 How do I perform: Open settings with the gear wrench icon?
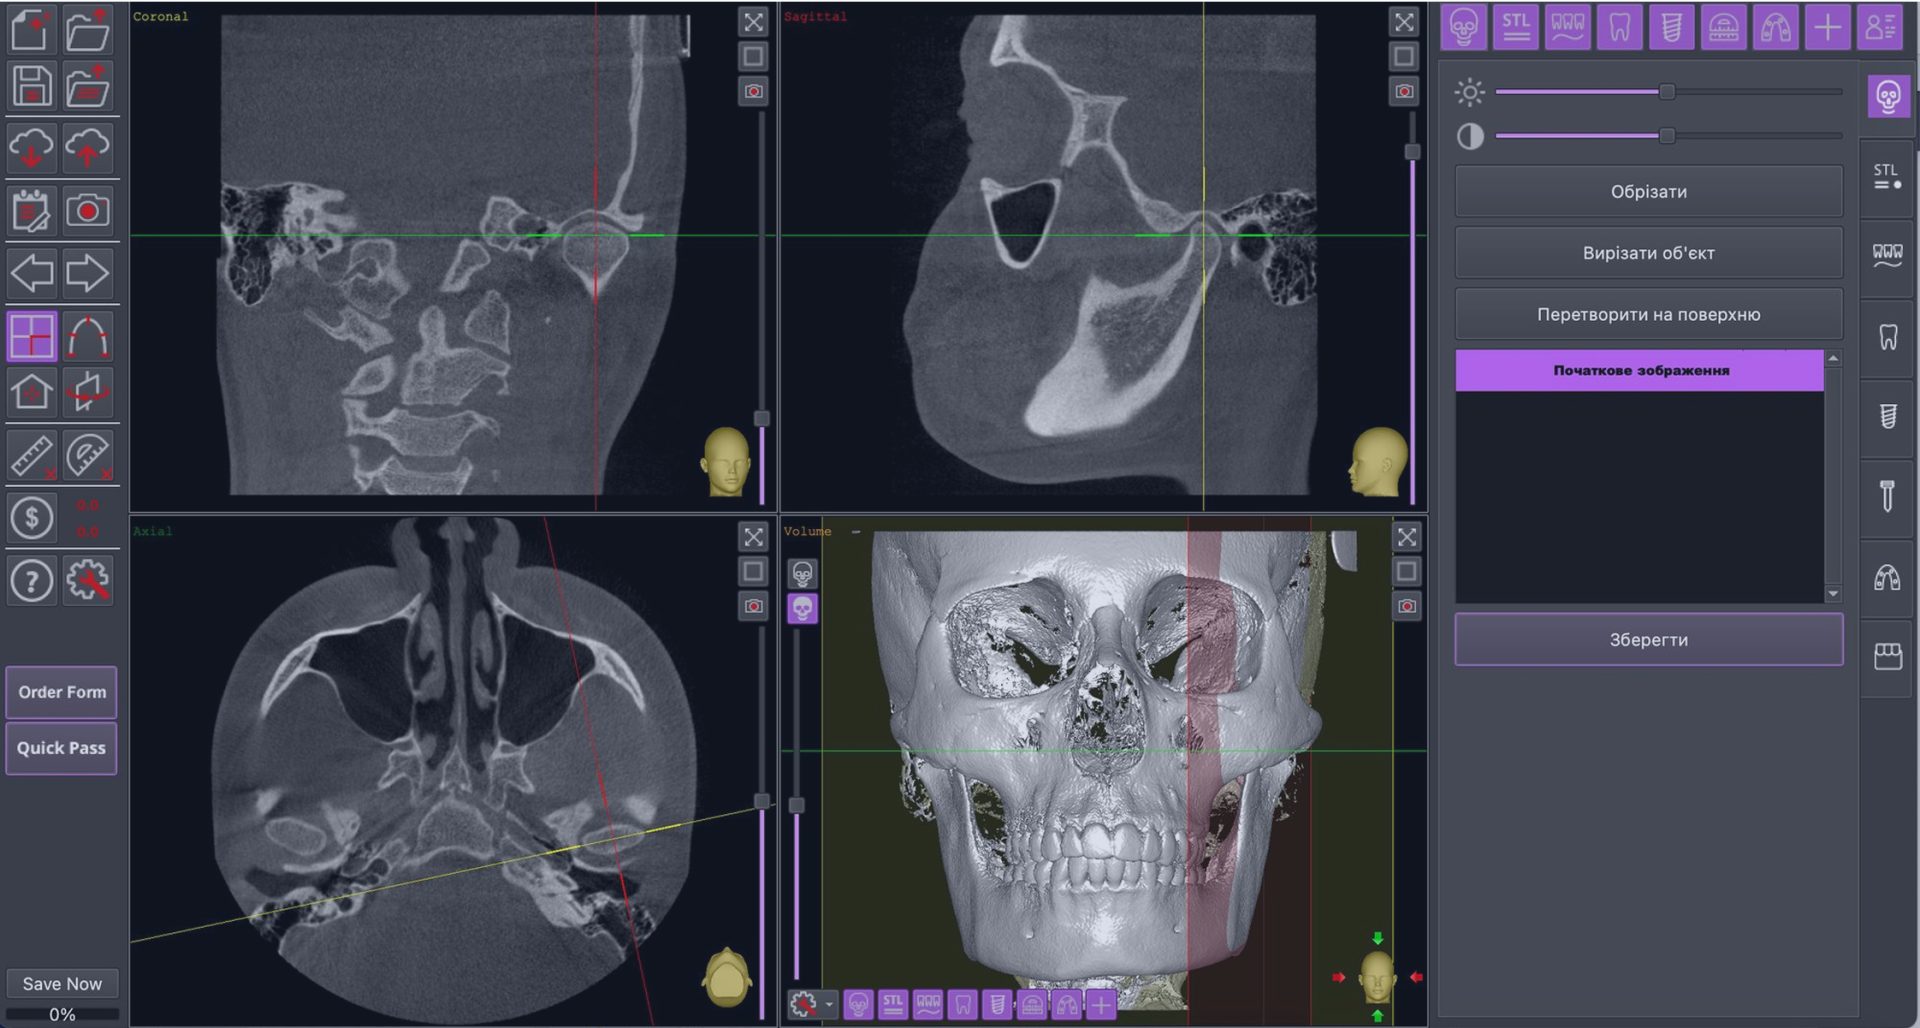pyautogui.click(x=88, y=580)
